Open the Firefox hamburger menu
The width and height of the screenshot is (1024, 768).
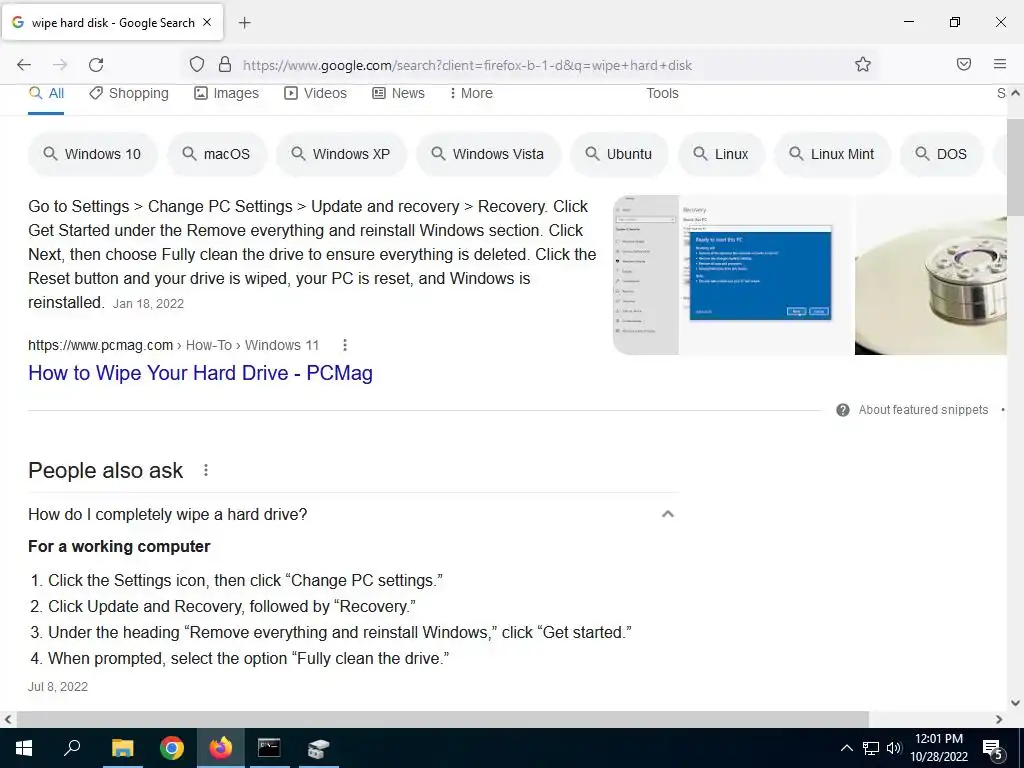point(1000,64)
